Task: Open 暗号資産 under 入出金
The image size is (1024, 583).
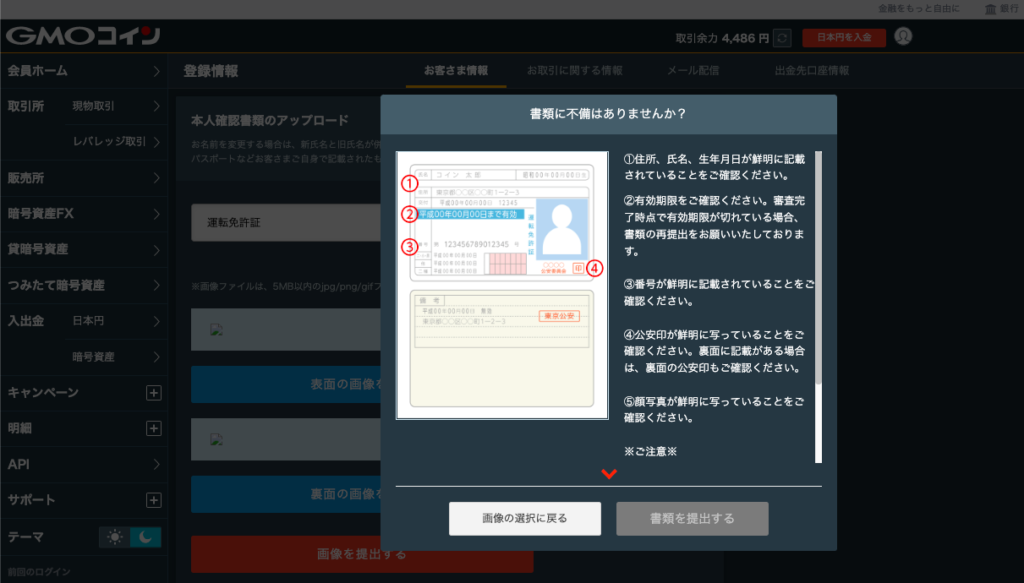Action: (x=116, y=356)
